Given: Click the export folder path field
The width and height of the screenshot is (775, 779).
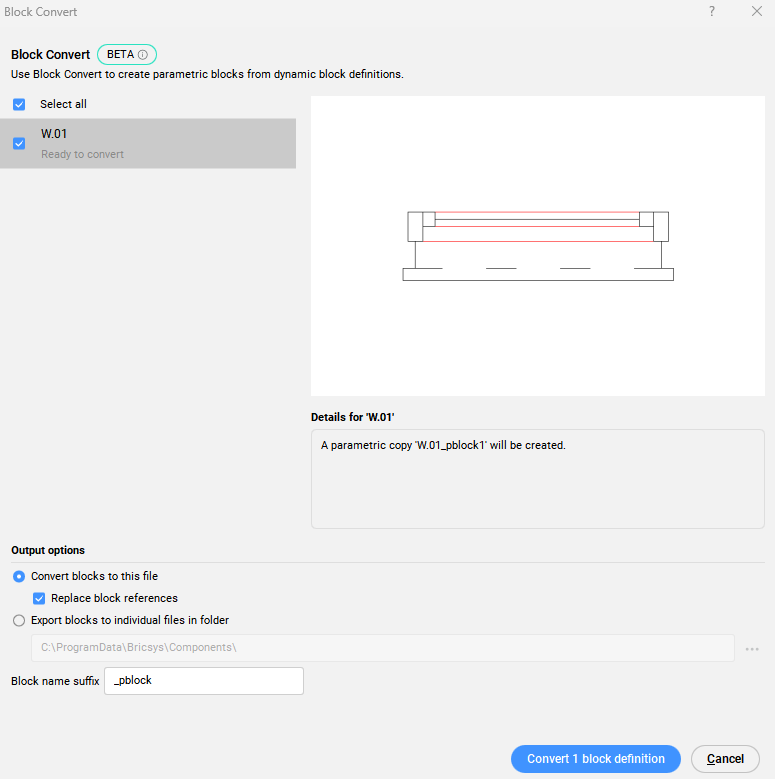Looking at the screenshot, I should [x=383, y=648].
